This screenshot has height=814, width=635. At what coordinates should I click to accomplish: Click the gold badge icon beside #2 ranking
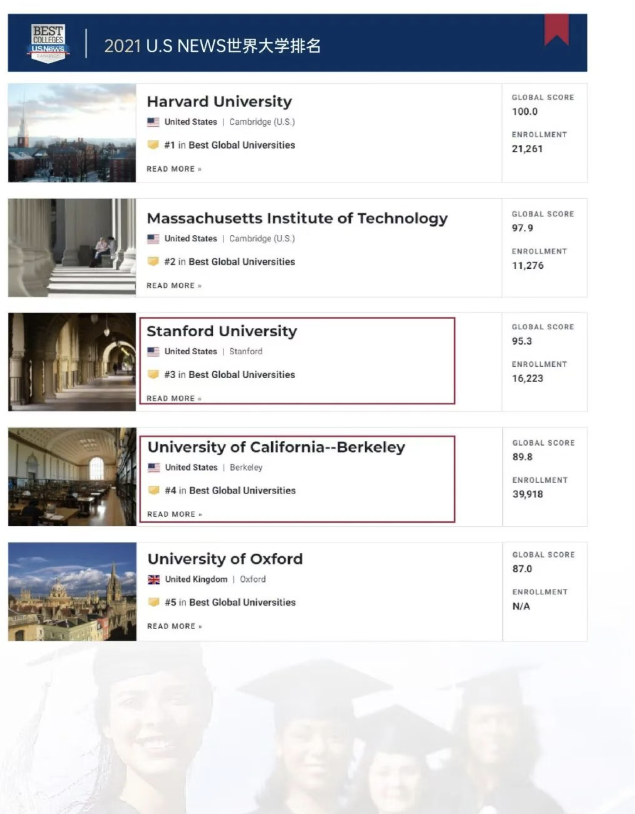coord(153,262)
